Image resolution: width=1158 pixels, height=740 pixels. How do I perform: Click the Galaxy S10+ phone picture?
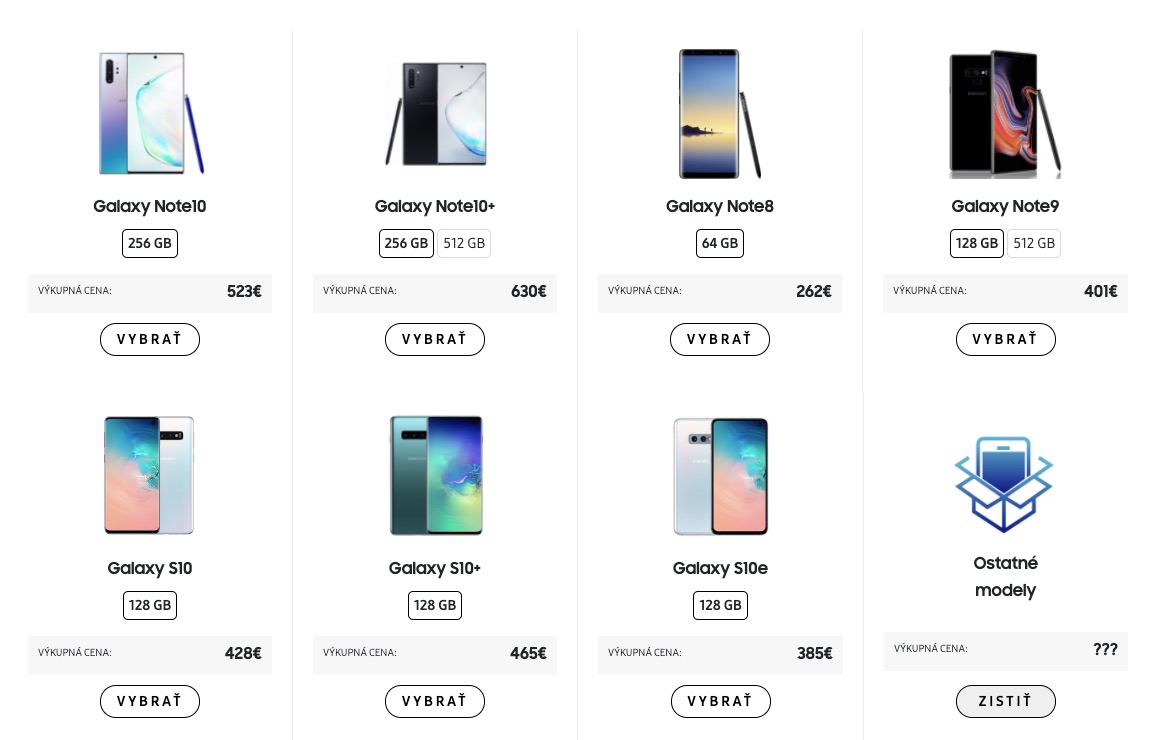[x=436, y=475]
